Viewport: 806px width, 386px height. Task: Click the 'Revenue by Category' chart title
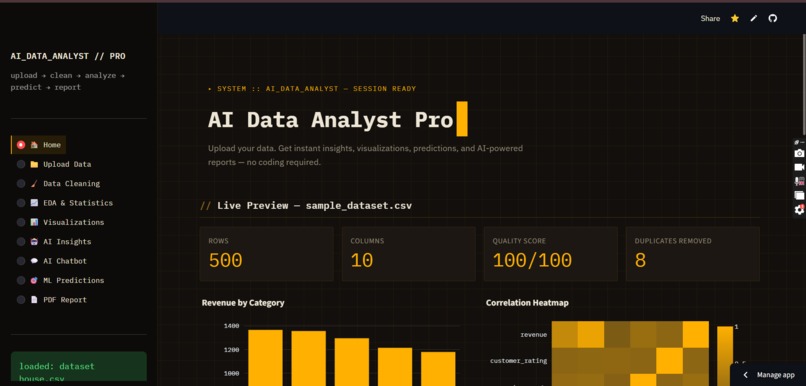[243, 303]
